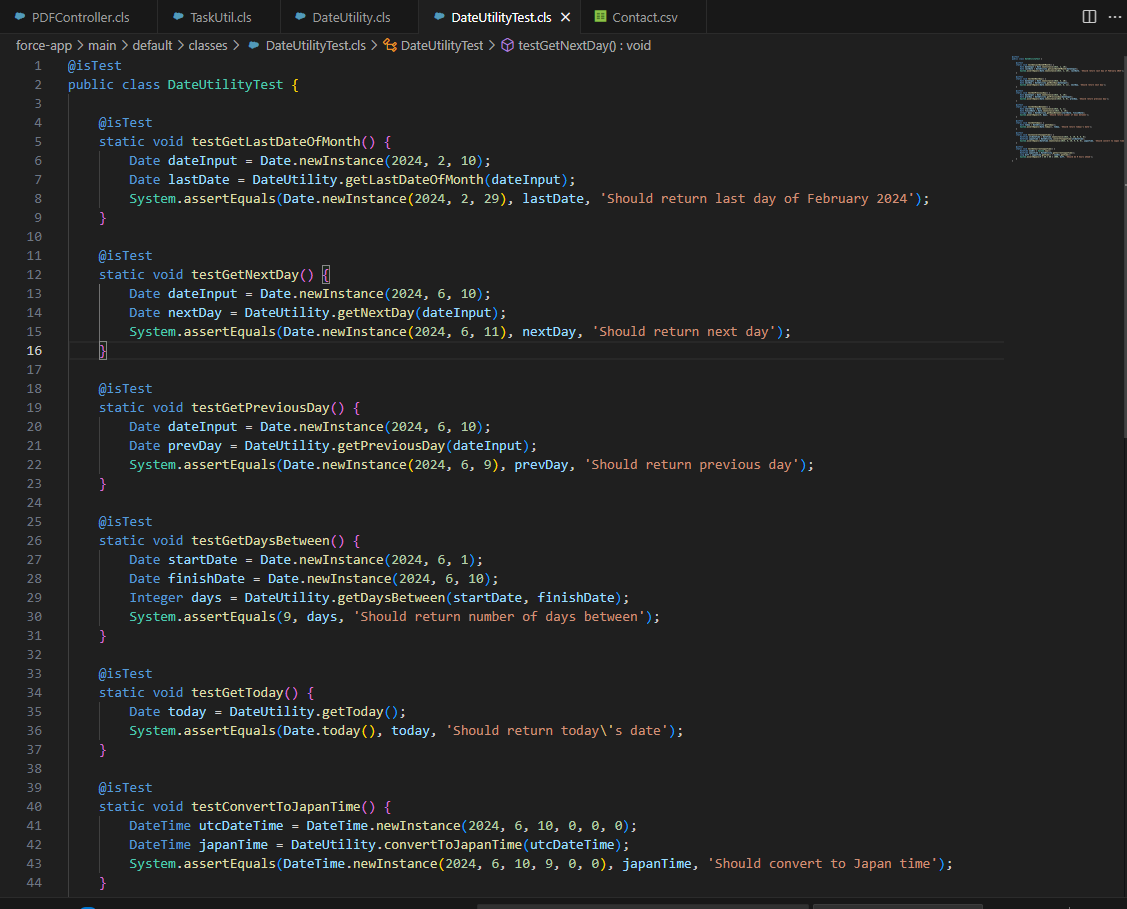Viewport: 1127px width, 909px height.
Task: Open the More Actions ellipsis menu
Action: click(x=1113, y=17)
